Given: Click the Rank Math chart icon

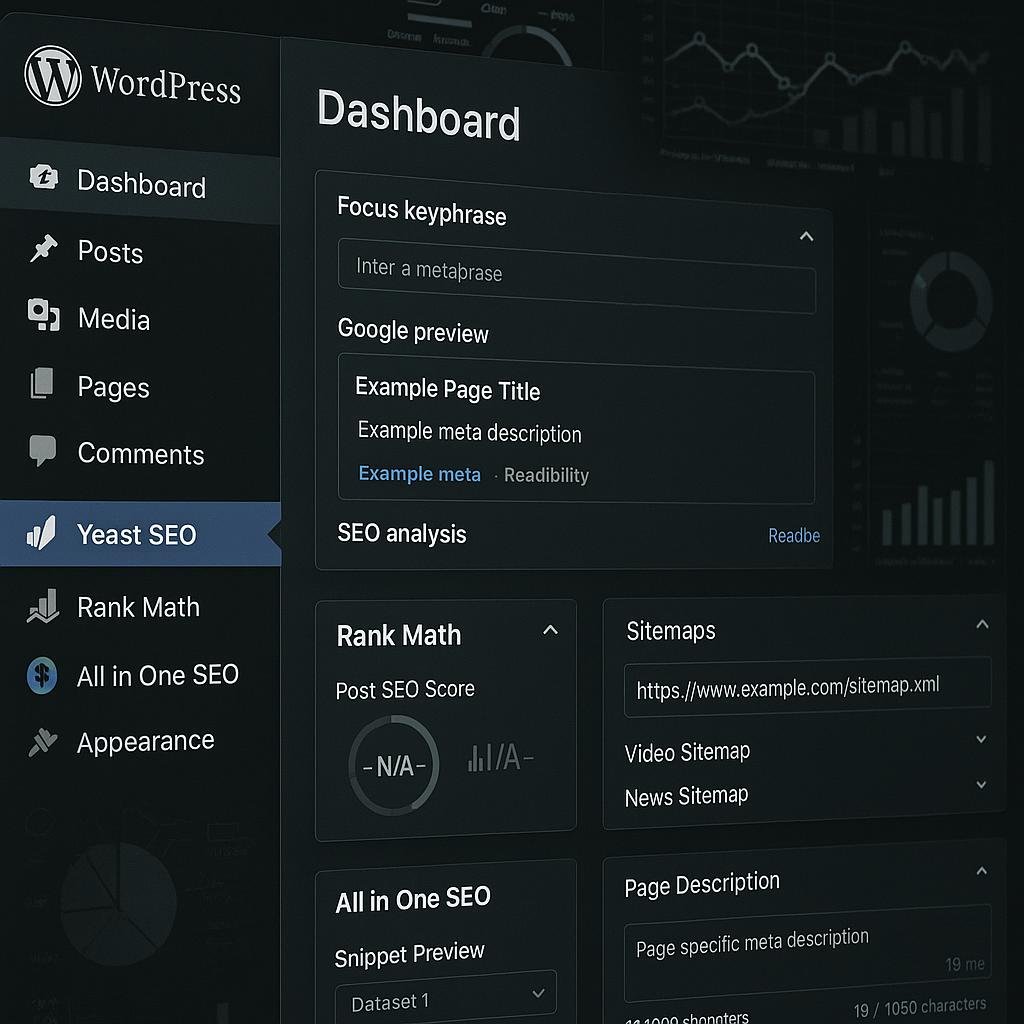Looking at the screenshot, I should [43, 606].
